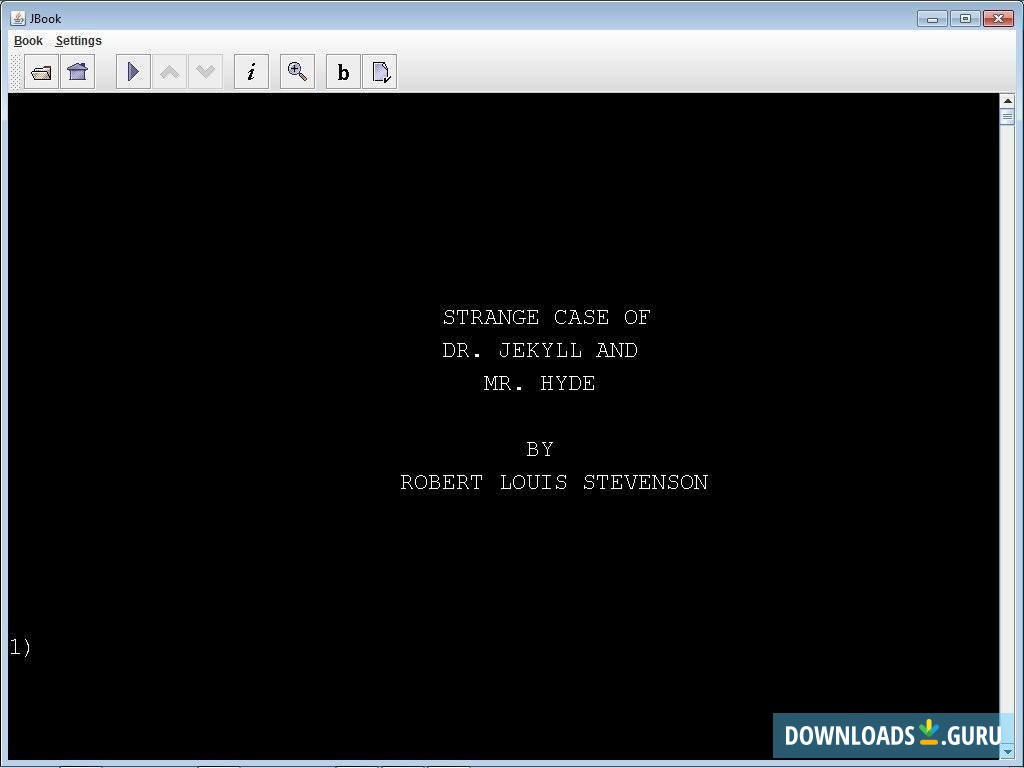Click the toolbar drag handle grip
The image size is (1024, 768).
point(16,72)
